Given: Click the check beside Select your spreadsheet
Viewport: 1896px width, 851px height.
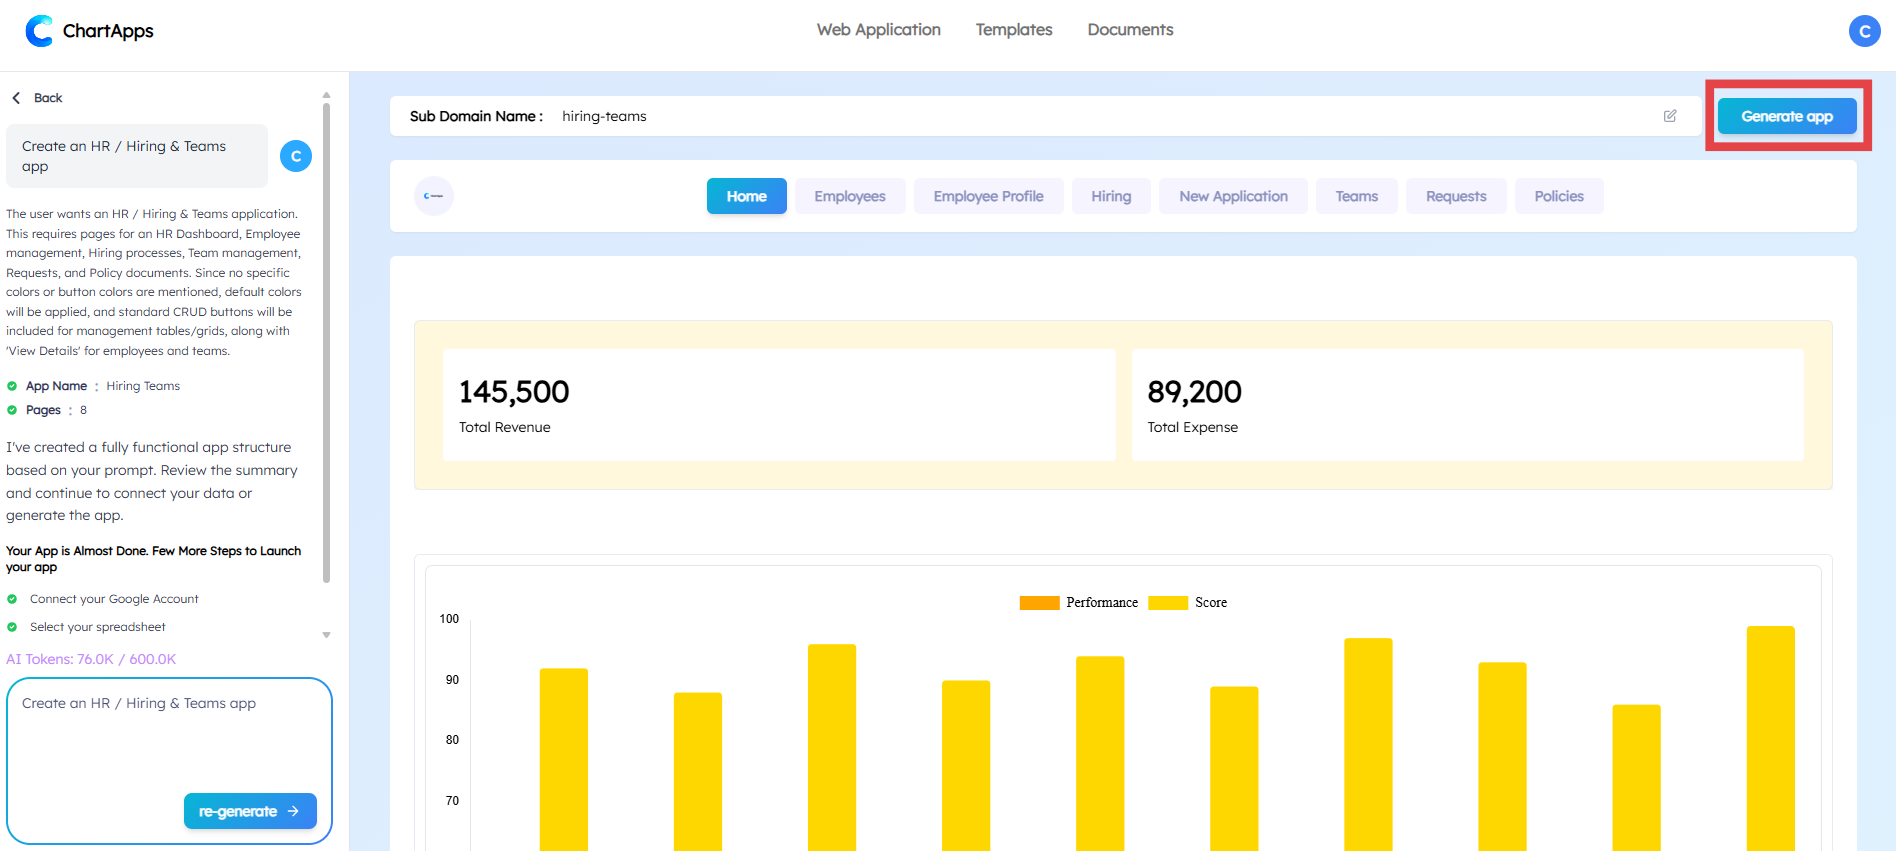Looking at the screenshot, I should 12,627.
